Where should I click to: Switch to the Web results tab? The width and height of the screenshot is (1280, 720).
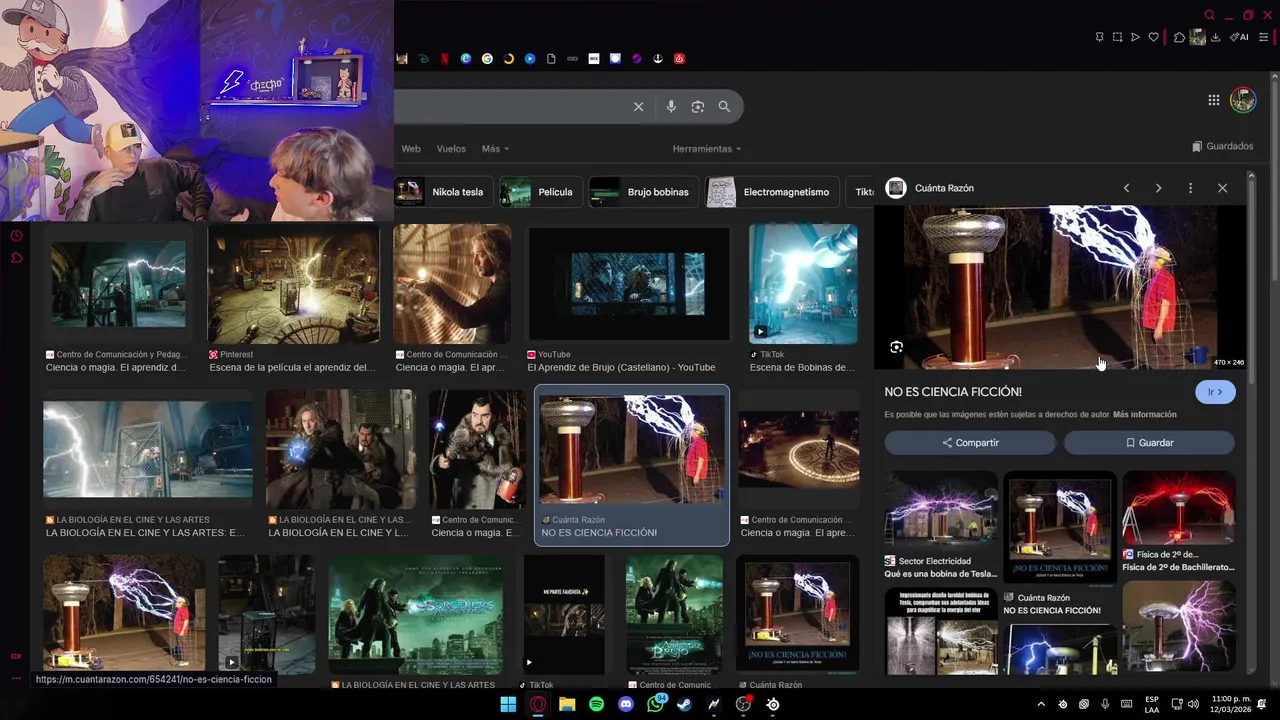411,149
